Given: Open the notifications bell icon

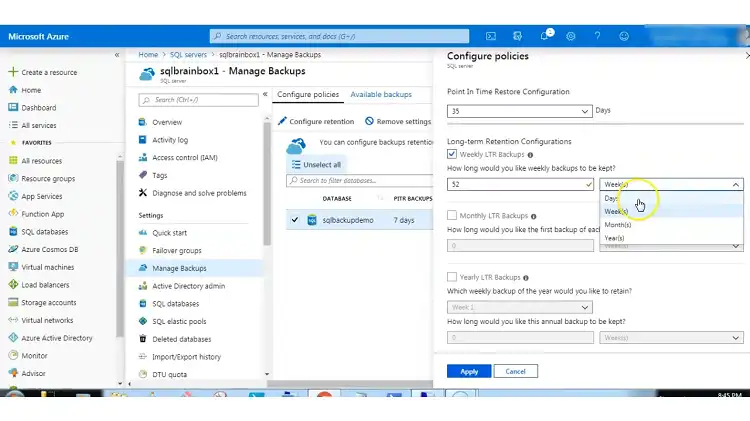Looking at the screenshot, I should (544, 36).
